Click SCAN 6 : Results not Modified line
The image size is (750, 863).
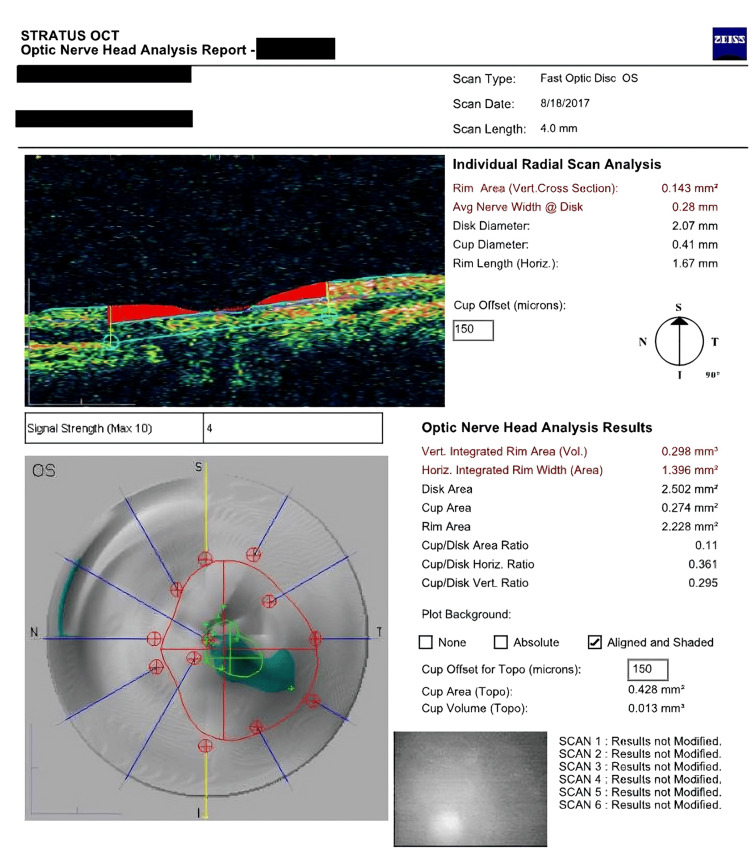[x=640, y=805]
